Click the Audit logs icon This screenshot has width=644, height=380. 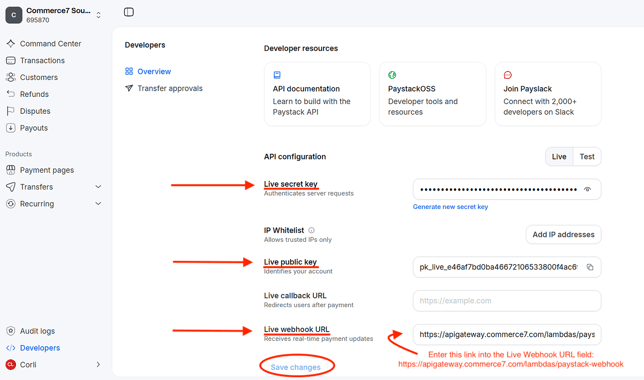click(11, 331)
